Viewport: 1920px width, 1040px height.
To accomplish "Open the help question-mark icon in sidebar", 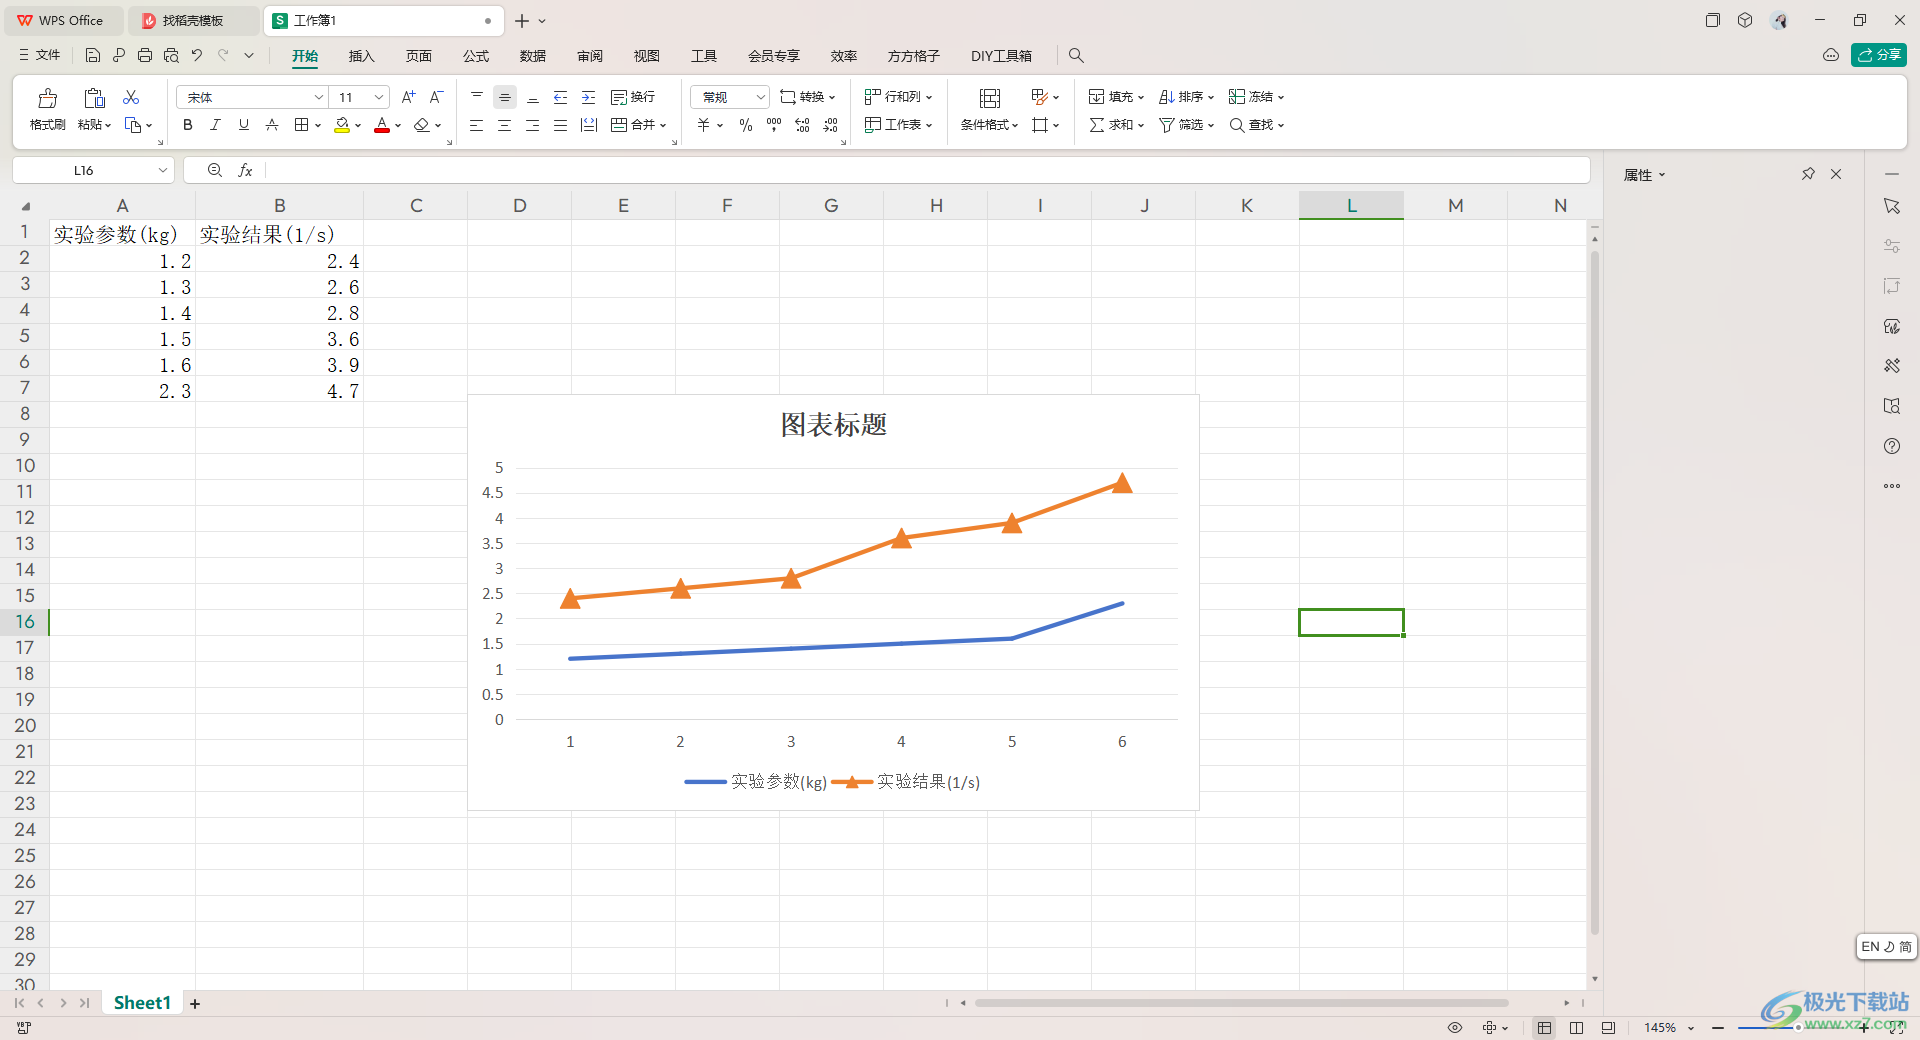I will 1892,446.
